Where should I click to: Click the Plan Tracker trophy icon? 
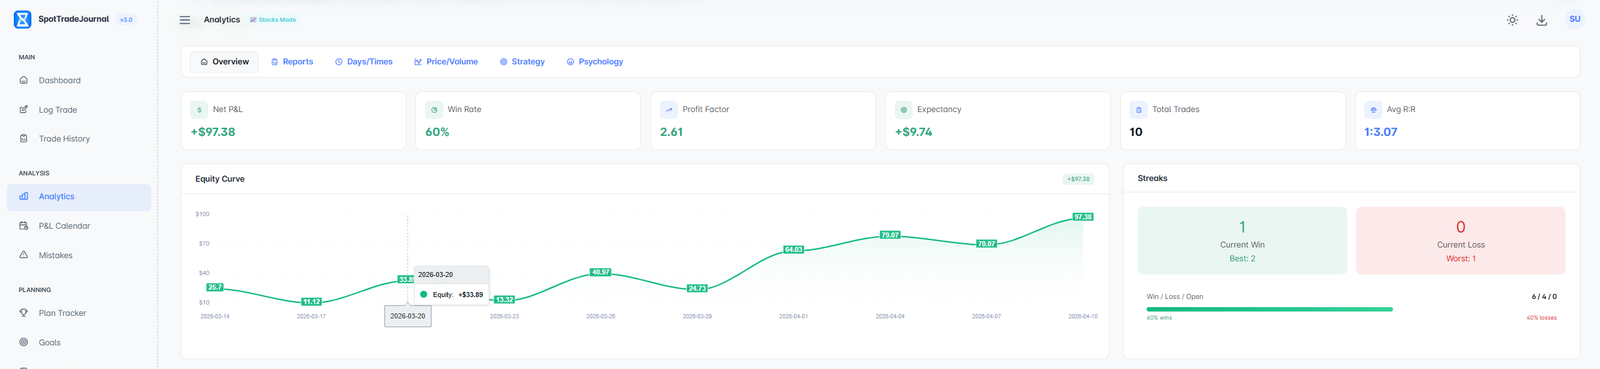pyautogui.click(x=24, y=313)
